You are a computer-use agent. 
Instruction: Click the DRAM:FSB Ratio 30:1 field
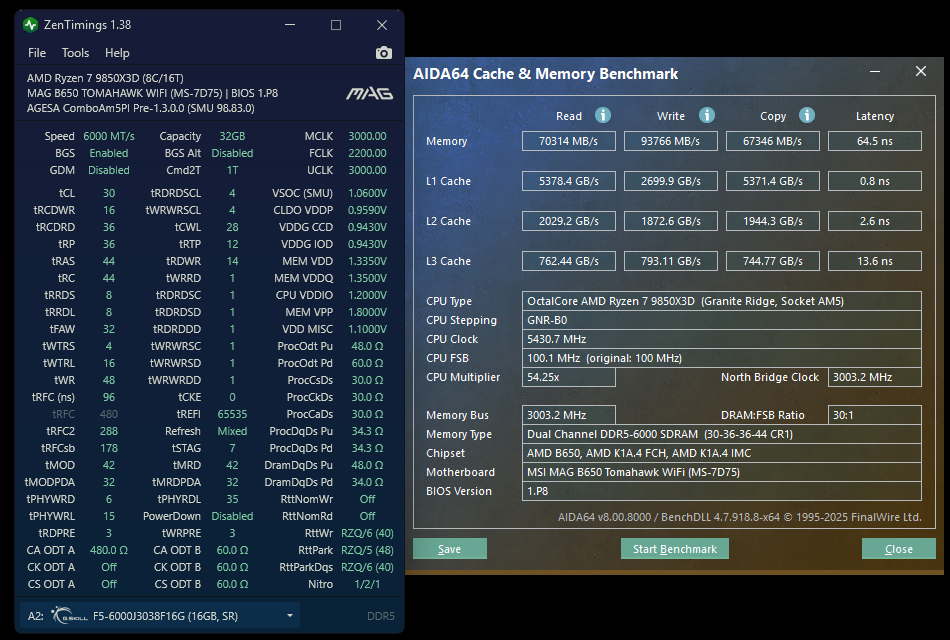pos(875,415)
